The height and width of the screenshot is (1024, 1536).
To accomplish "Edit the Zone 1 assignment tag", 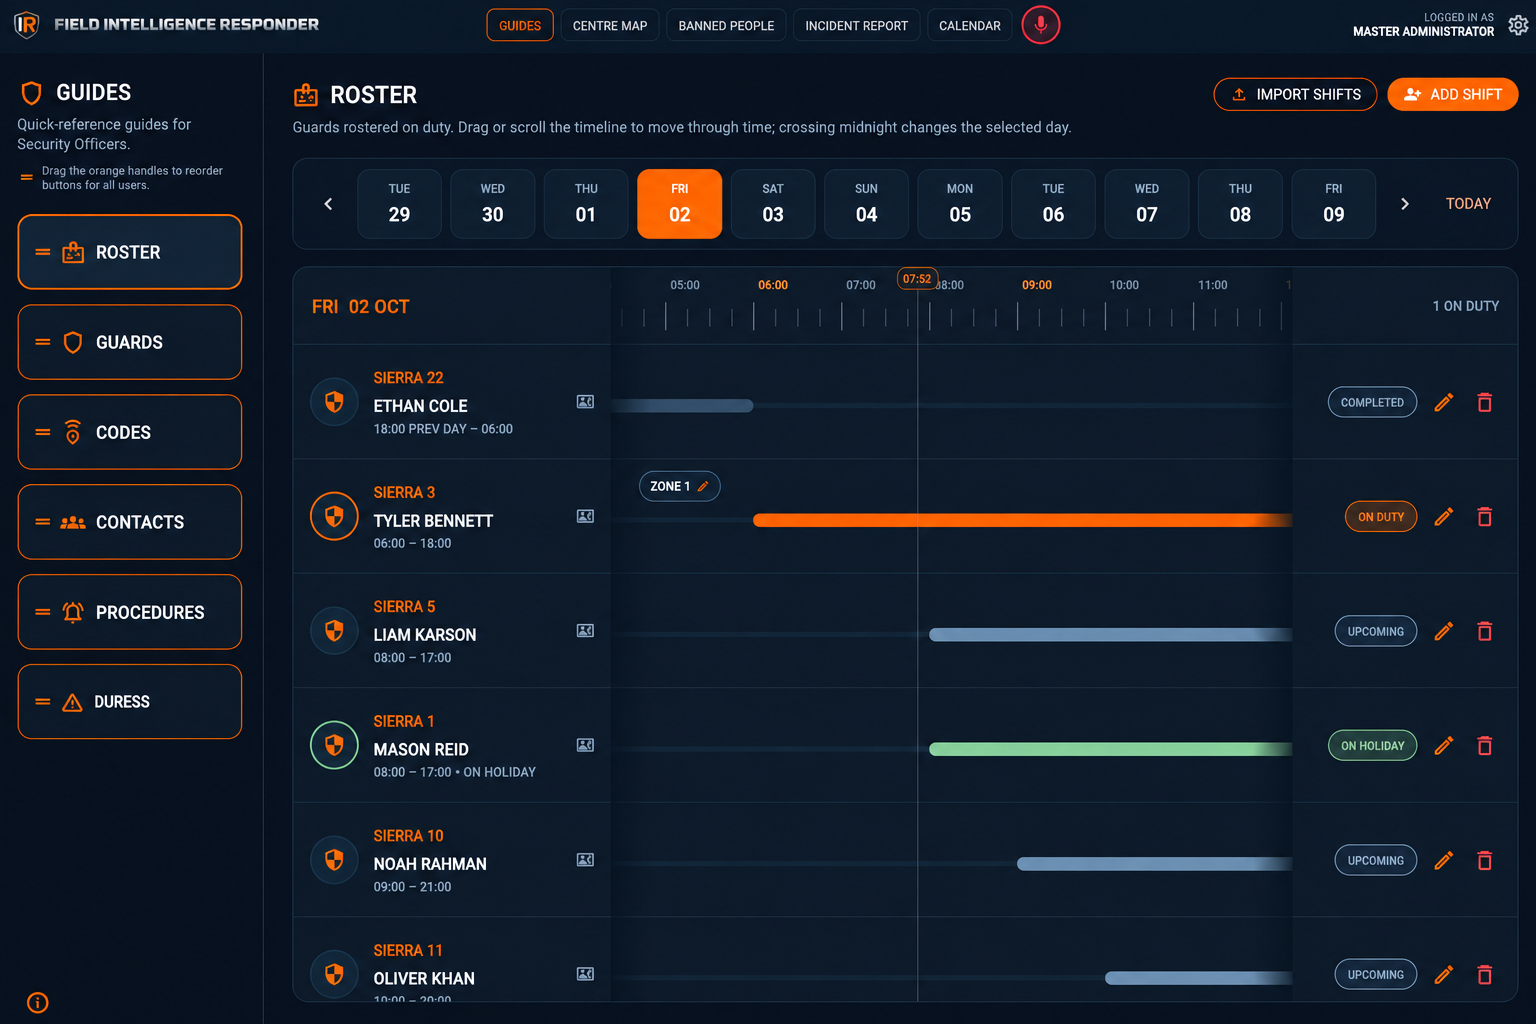I will (680, 487).
